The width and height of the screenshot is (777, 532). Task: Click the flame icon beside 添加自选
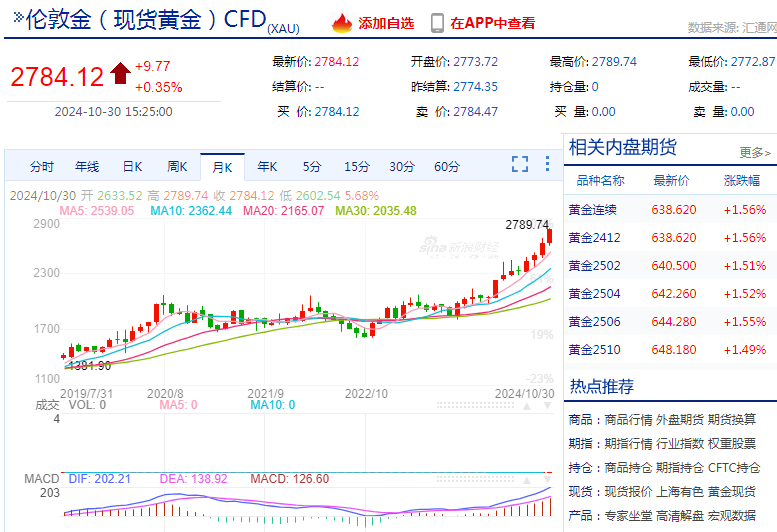point(341,23)
